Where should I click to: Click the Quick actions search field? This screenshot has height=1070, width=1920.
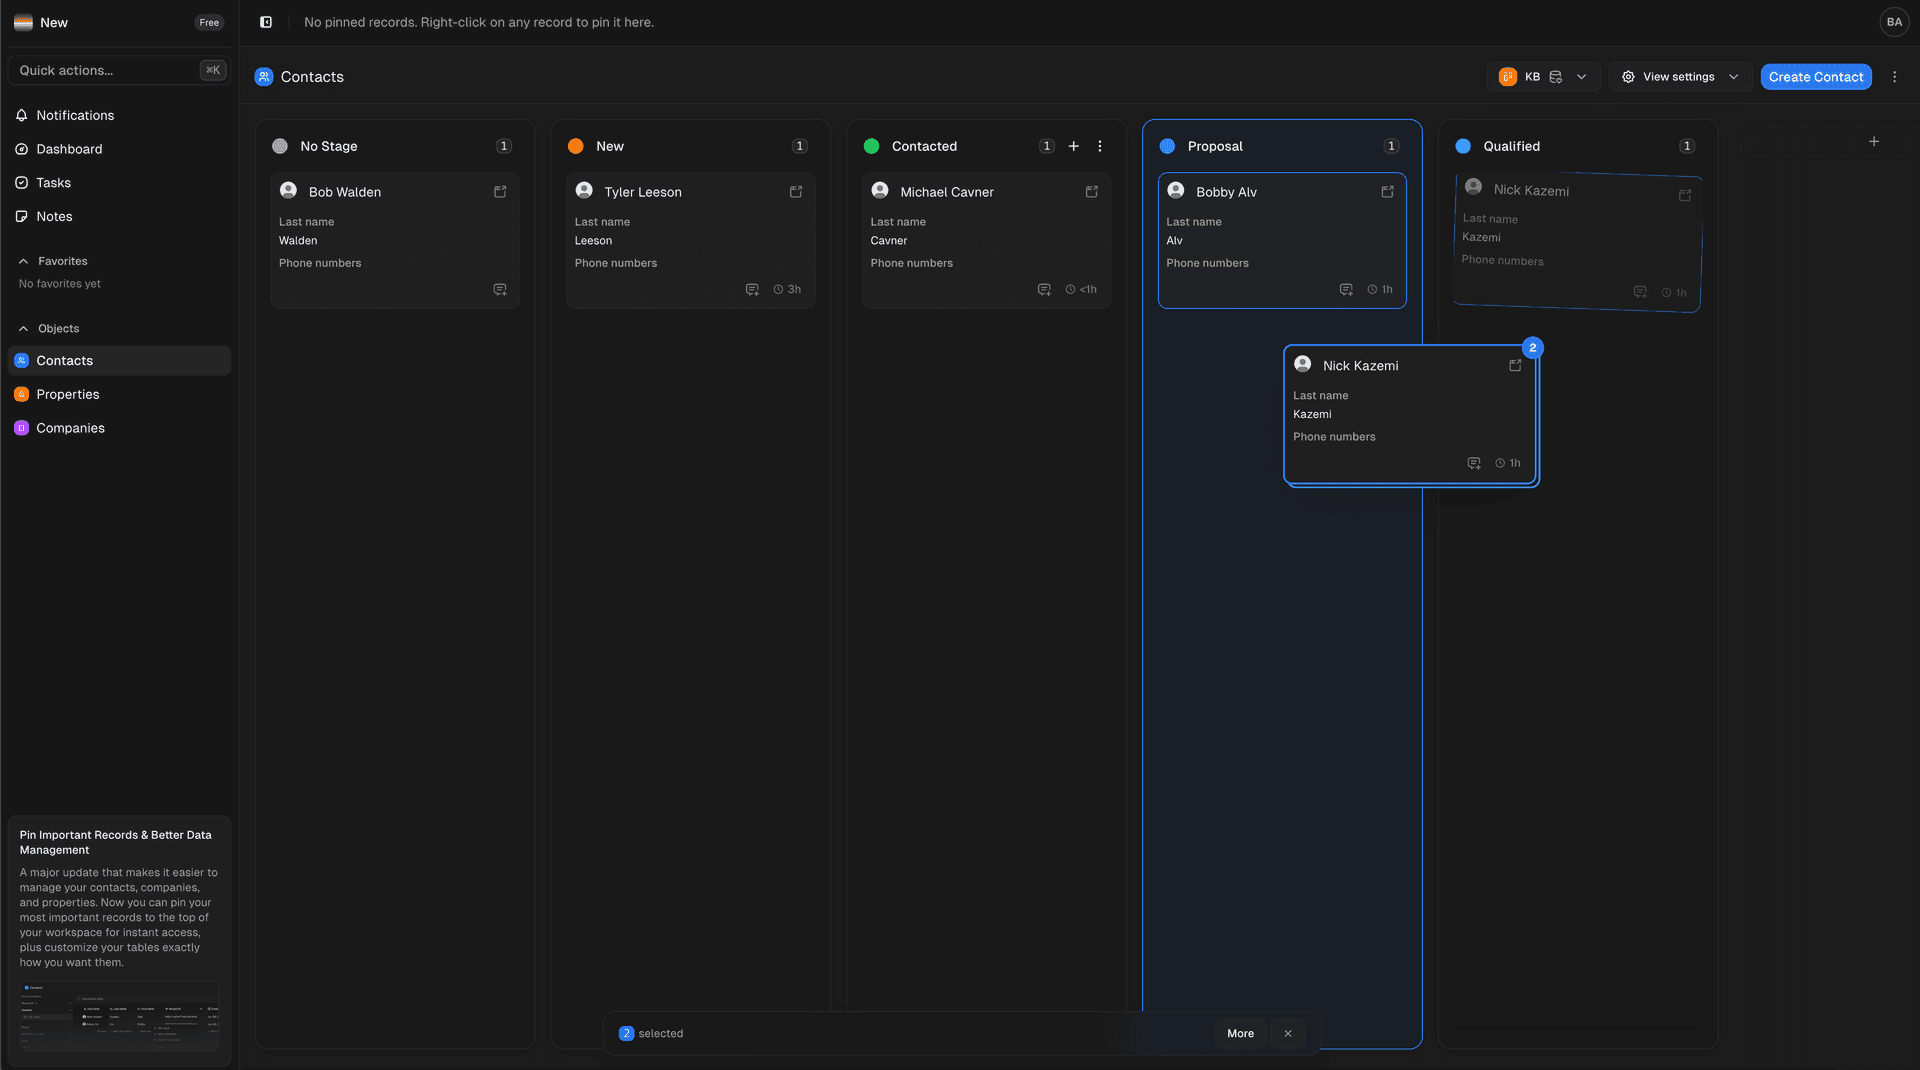pos(110,70)
